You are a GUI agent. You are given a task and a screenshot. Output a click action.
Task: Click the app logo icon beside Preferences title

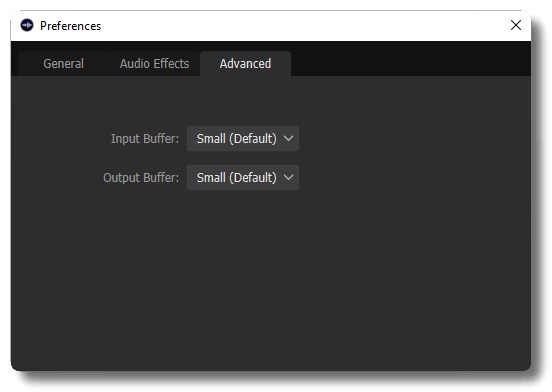coord(27,25)
